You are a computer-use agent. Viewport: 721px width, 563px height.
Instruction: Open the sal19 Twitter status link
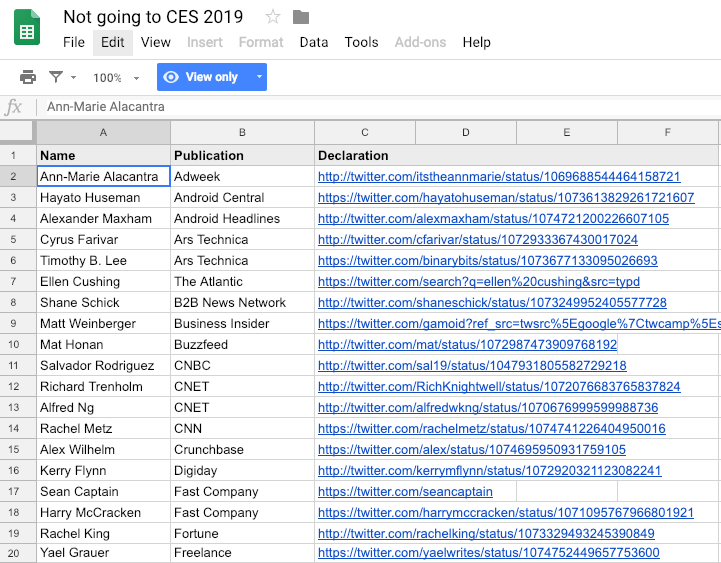pyautogui.click(x=472, y=366)
